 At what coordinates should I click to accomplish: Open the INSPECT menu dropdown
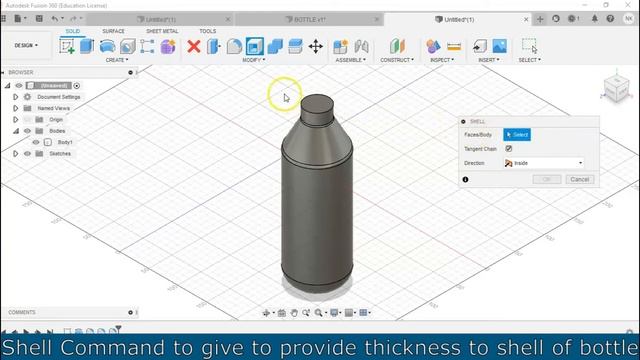click(x=442, y=60)
